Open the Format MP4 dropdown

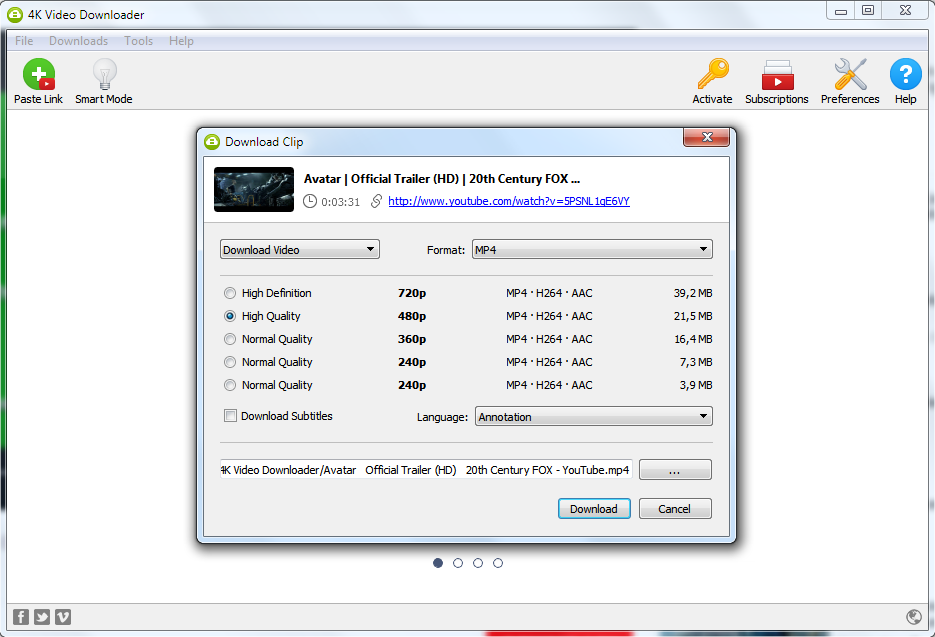[592, 249]
